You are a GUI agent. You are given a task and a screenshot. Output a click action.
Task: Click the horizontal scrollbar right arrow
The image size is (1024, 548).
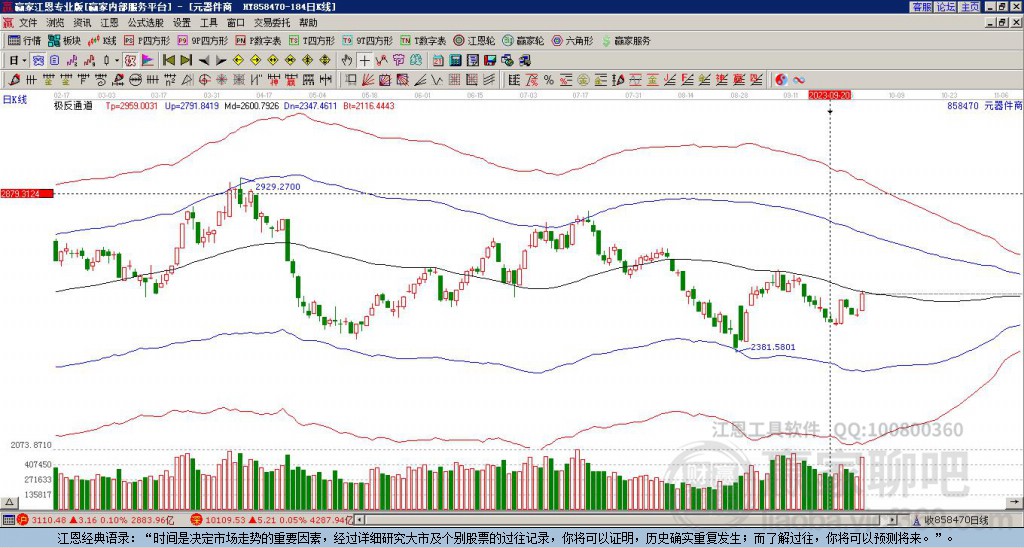(x=893, y=520)
